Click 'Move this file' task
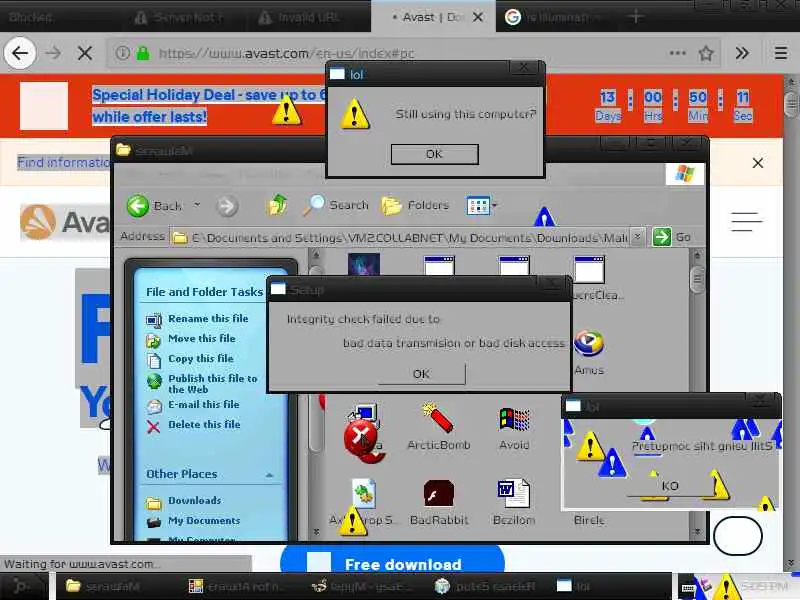Viewport: 800px width, 600px height. 202,338
